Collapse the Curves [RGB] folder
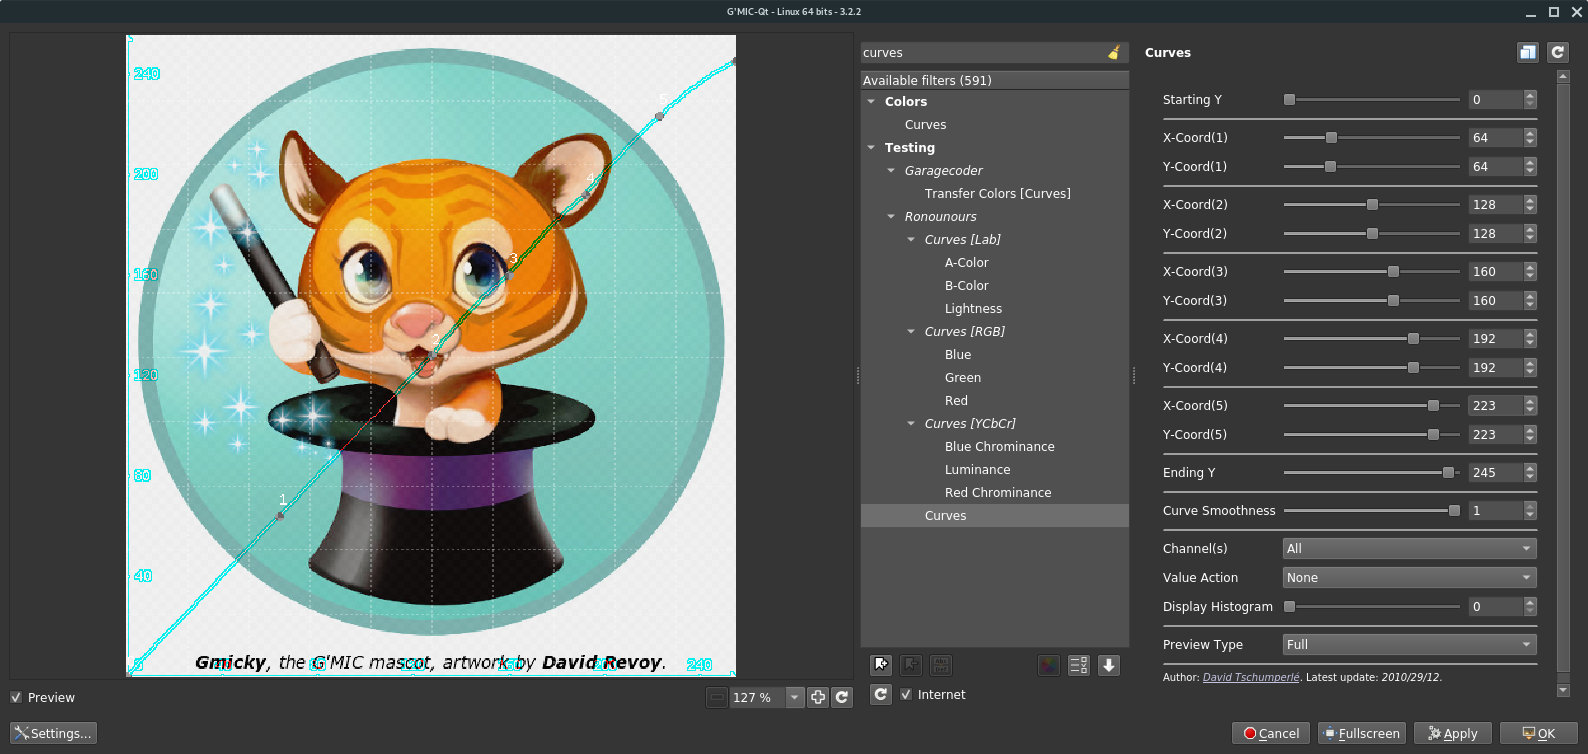This screenshot has width=1588, height=754. point(911,331)
